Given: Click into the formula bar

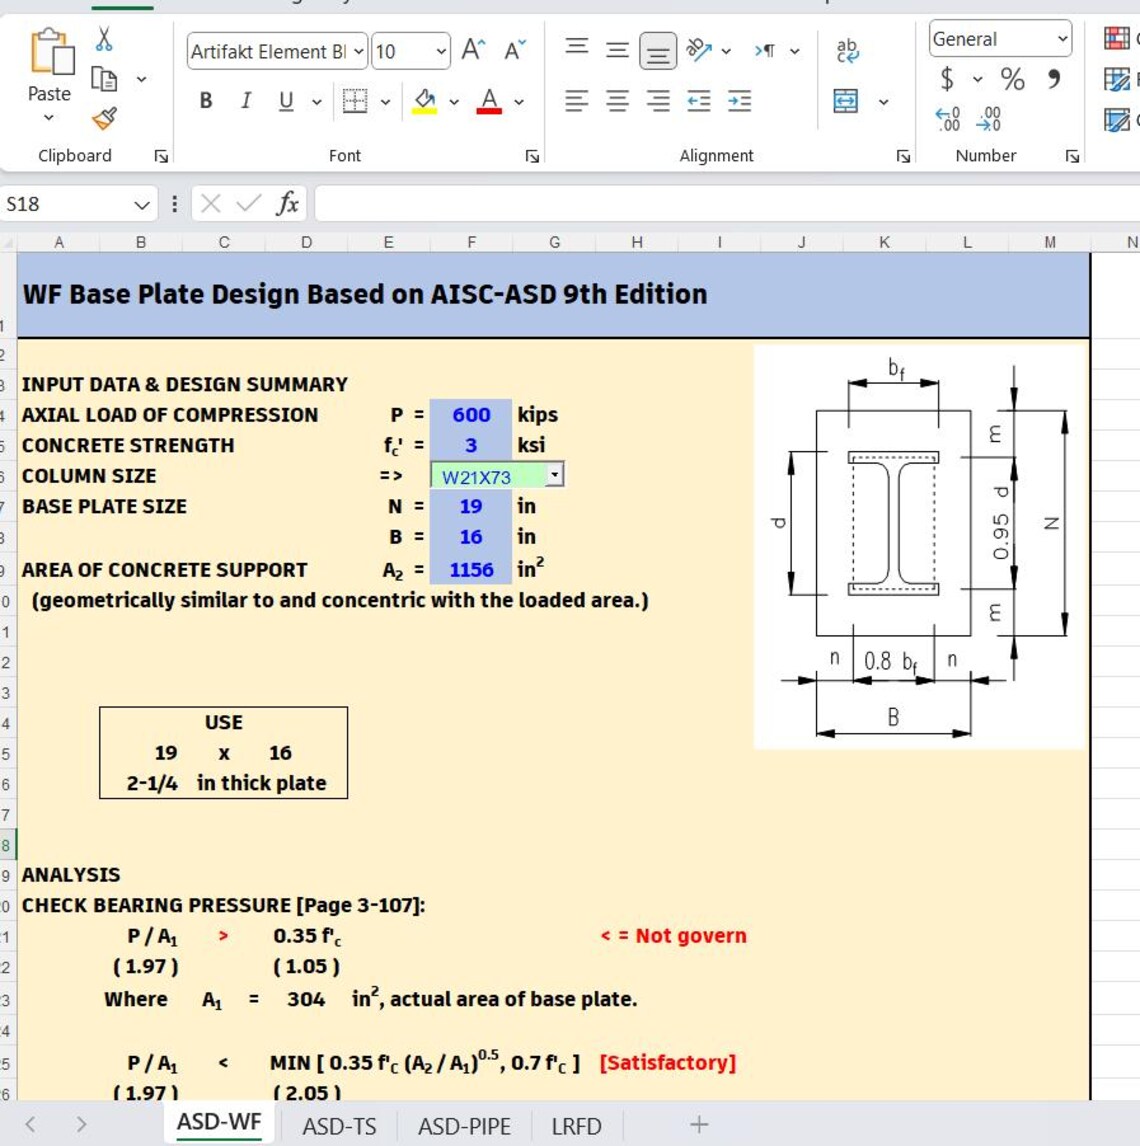Looking at the screenshot, I should coord(727,203).
